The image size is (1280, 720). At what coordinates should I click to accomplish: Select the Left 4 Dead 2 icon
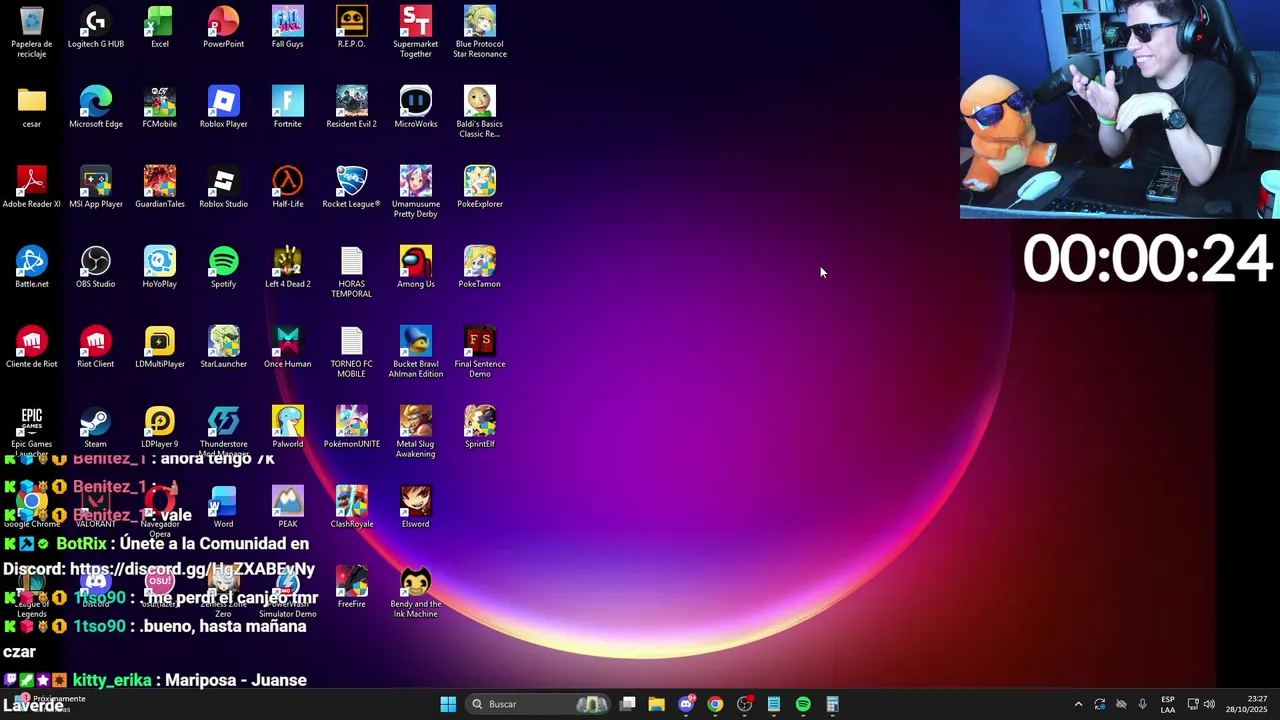(288, 268)
